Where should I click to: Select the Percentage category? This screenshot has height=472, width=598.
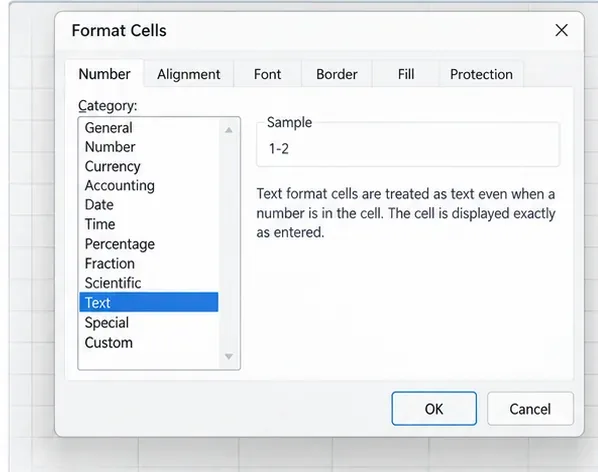pos(149,244)
